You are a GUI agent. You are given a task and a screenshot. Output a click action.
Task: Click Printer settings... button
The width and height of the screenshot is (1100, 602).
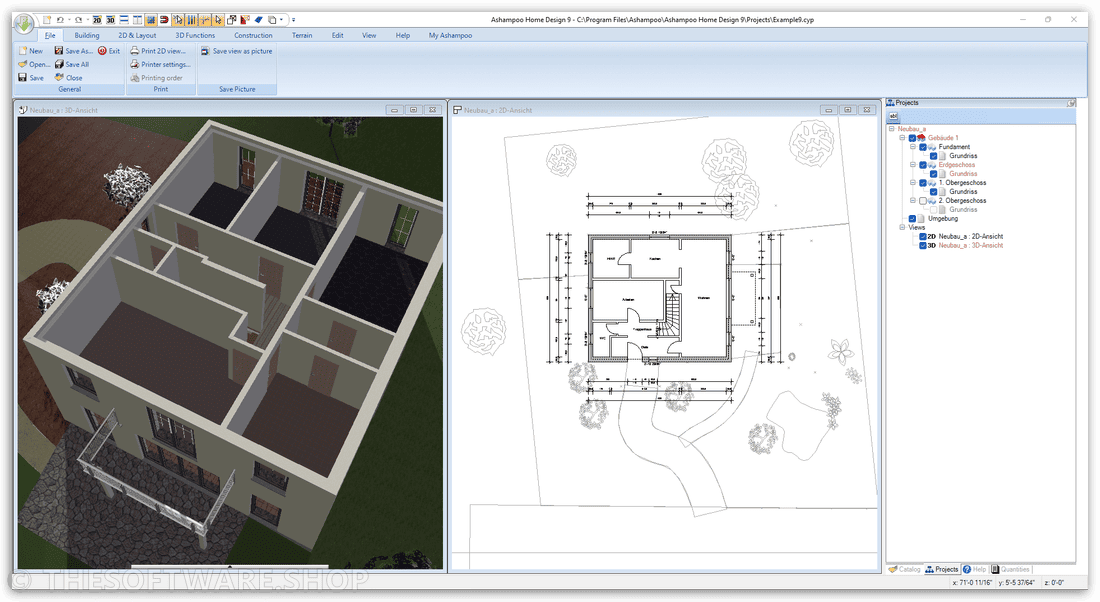pyautogui.click(x=161, y=65)
